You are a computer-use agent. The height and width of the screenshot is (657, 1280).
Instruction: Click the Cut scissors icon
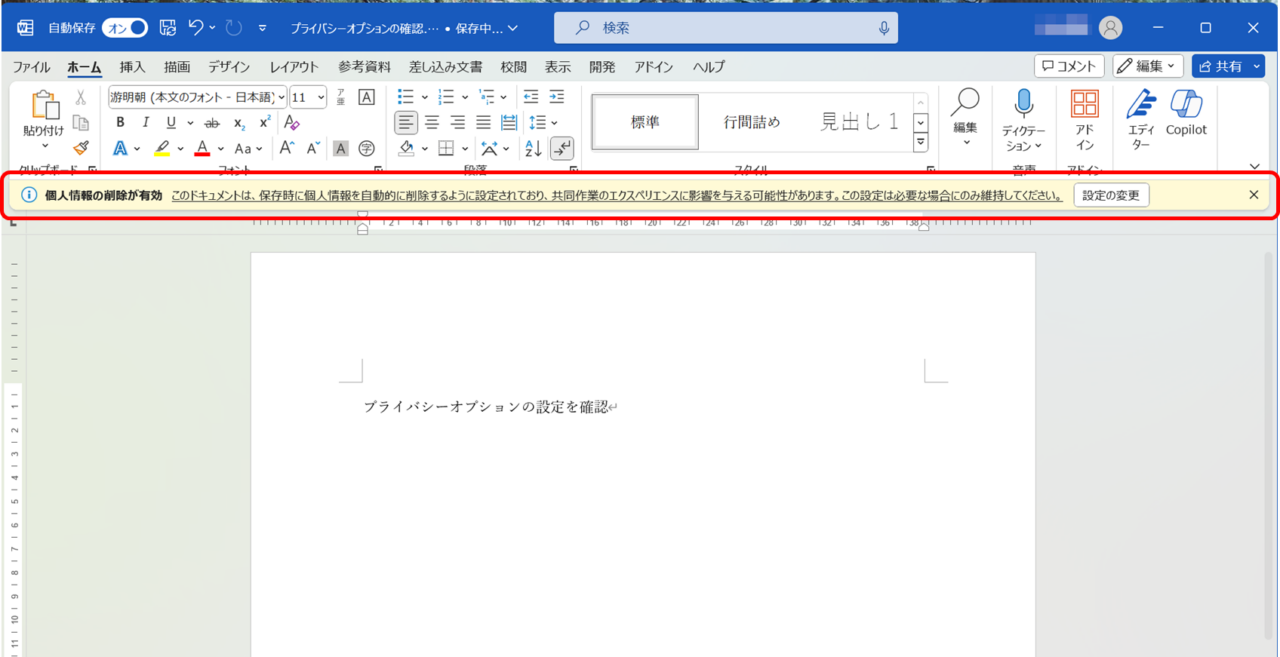pyautogui.click(x=81, y=97)
